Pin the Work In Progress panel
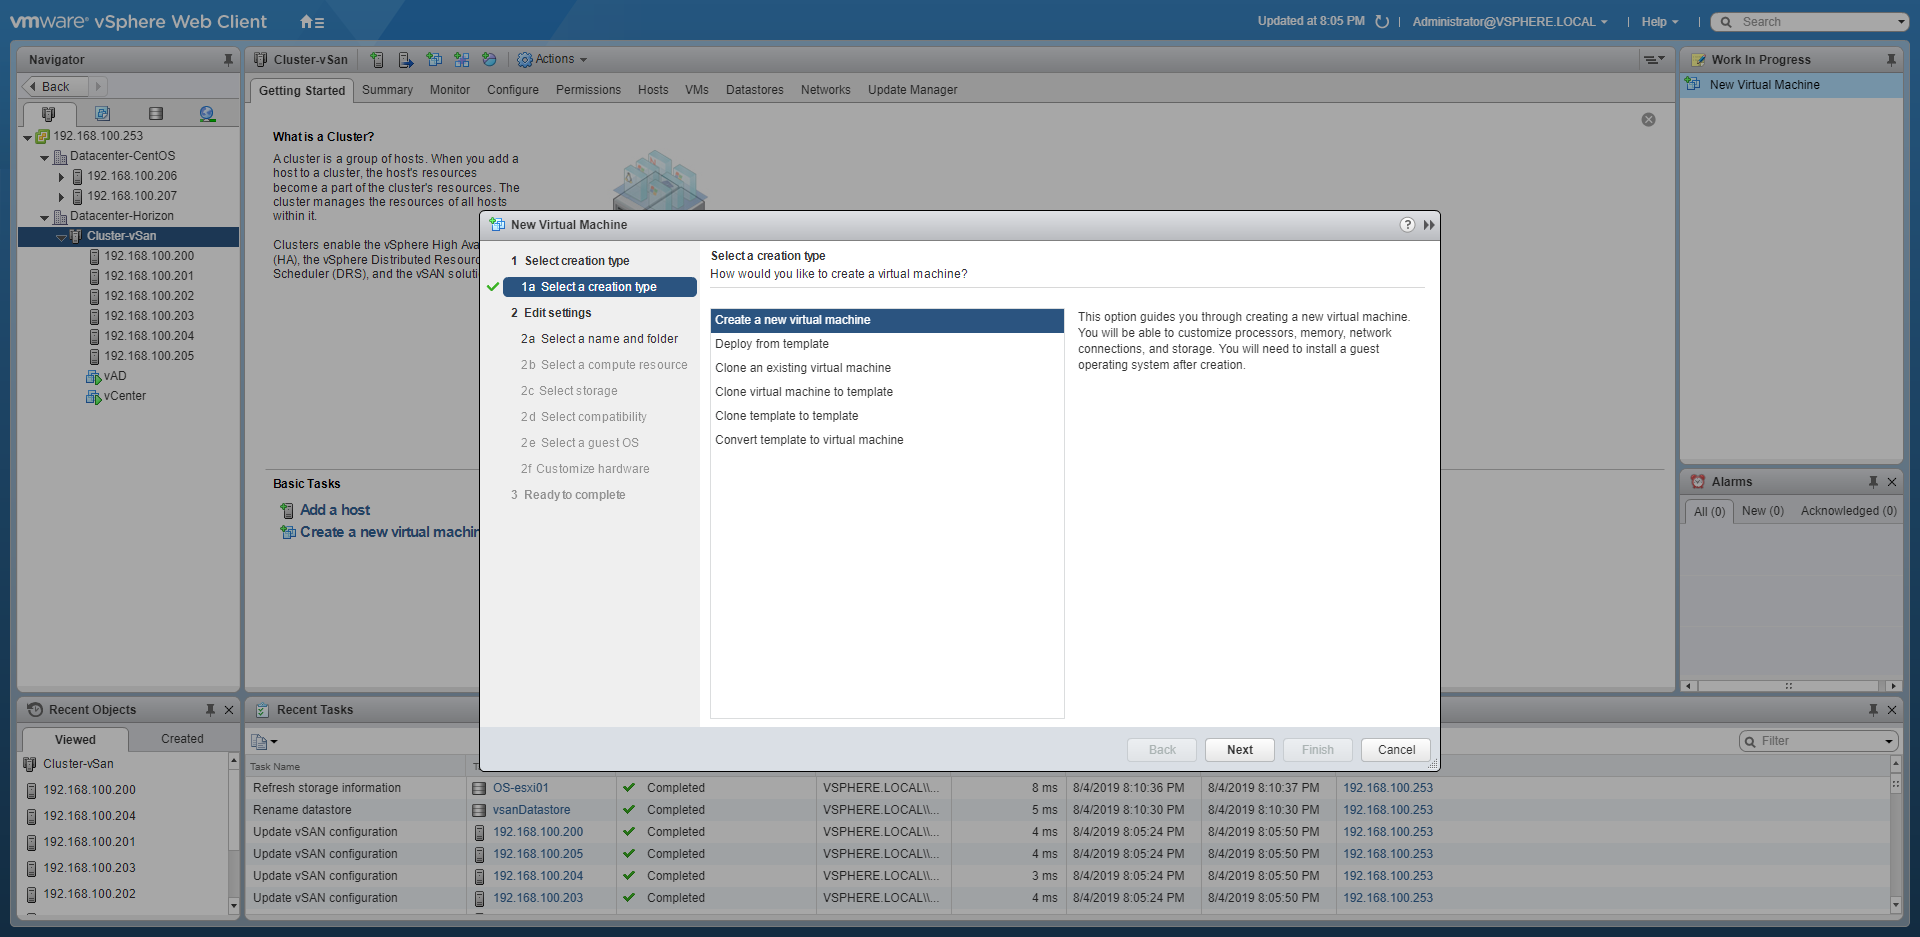The image size is (1920, 937). click(1891, 60)
